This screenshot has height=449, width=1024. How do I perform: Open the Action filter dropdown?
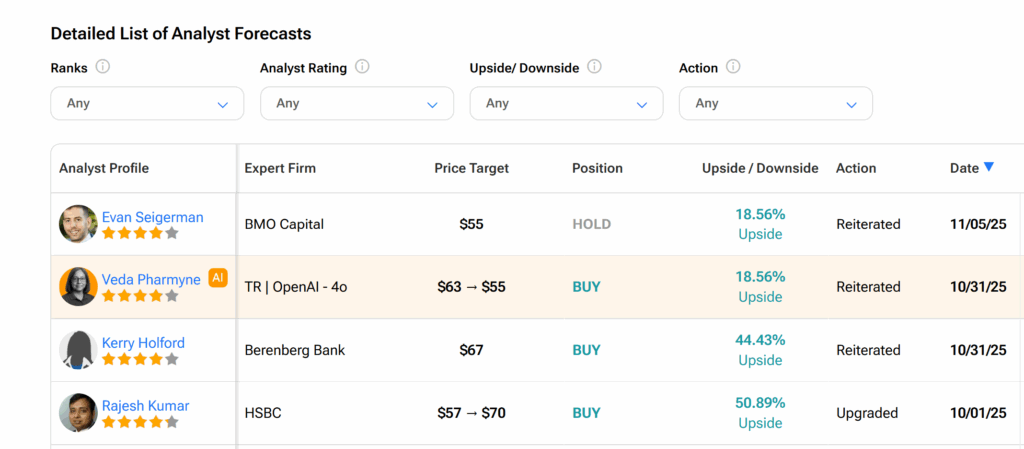[775, 103]
